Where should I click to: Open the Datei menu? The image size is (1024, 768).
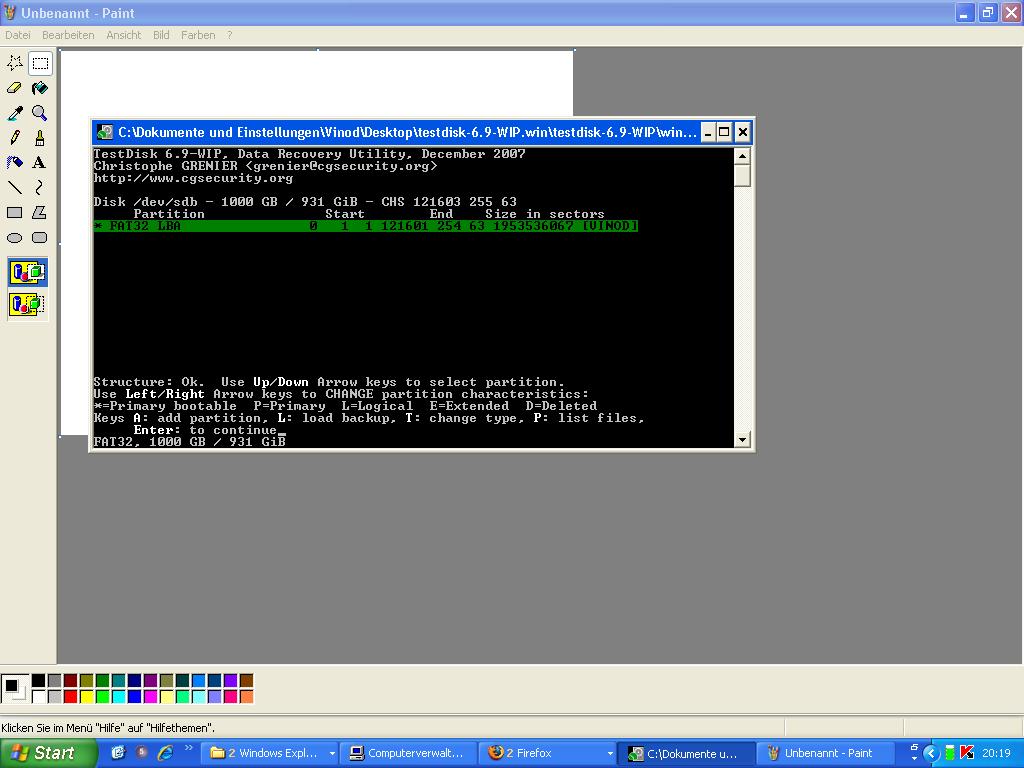pos(18,35)
